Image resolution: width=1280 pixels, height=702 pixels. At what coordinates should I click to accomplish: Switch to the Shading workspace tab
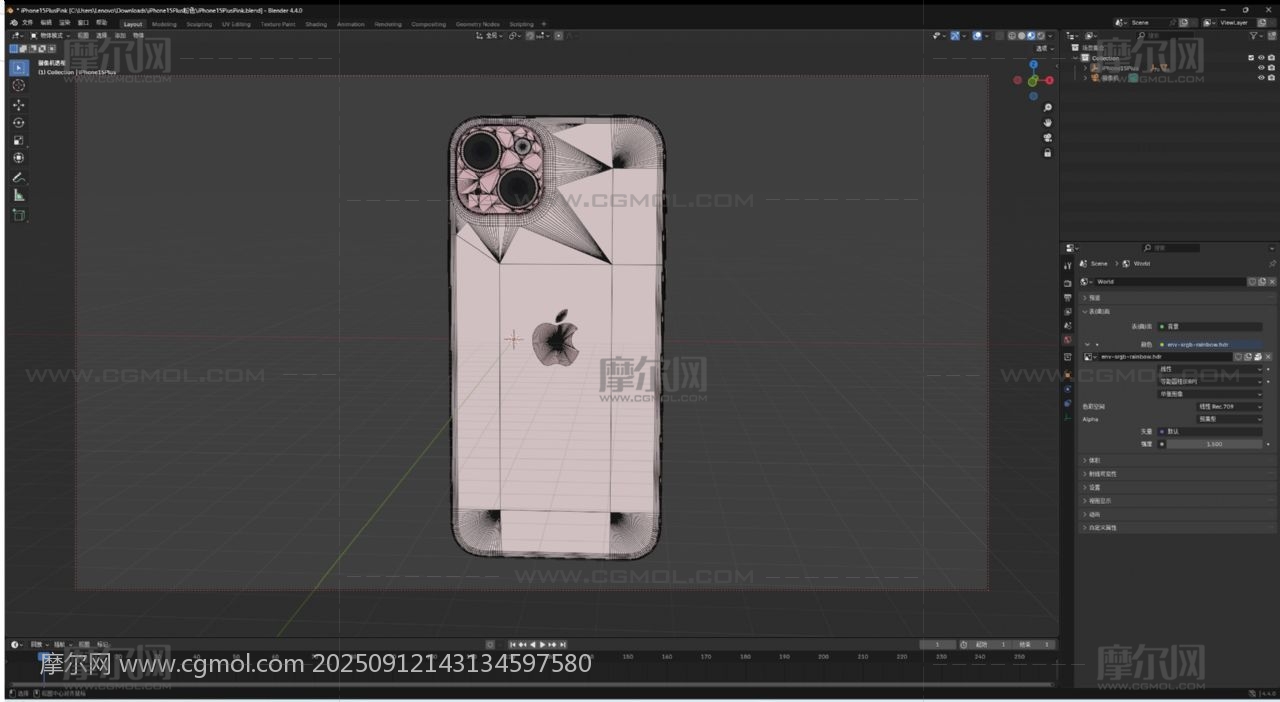click(316, 24)
